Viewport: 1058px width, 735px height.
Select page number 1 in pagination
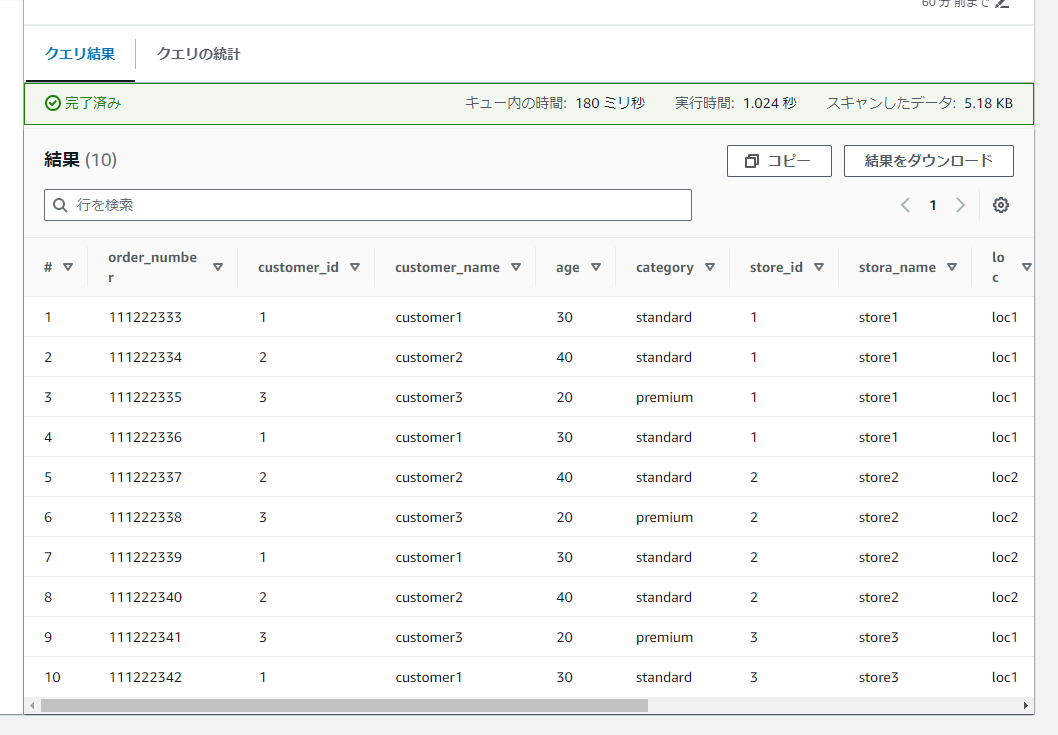[x=932, y=205]
